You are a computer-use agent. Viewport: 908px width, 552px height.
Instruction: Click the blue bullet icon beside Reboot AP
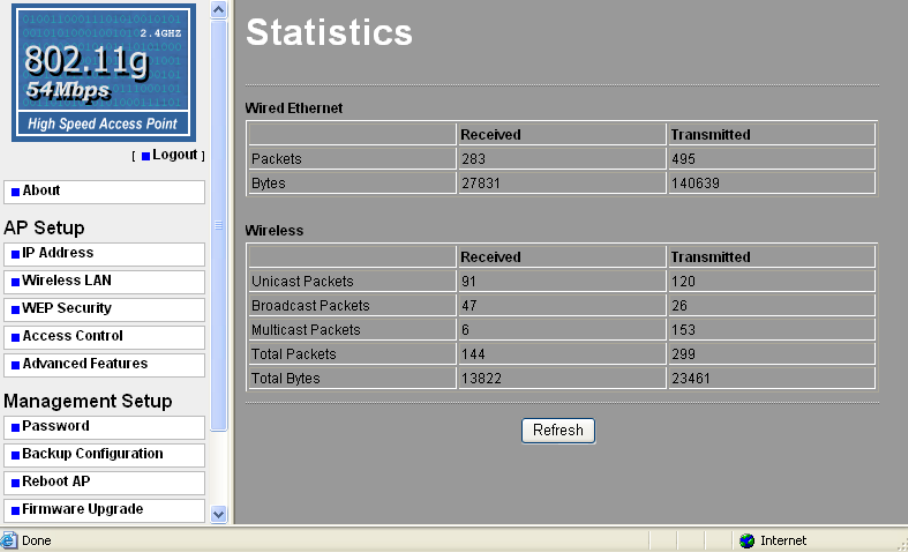pyautogui.click(x=16, y=483)
